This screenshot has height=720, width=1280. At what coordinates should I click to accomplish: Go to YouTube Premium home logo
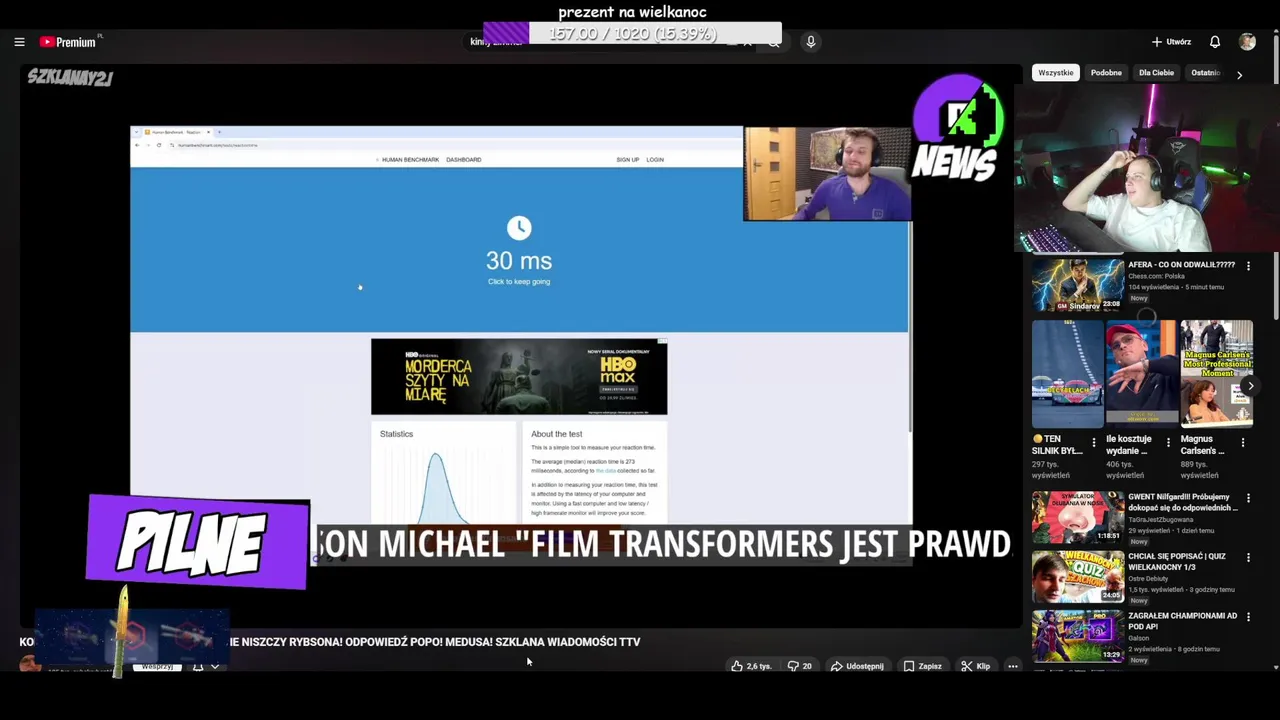68,42
